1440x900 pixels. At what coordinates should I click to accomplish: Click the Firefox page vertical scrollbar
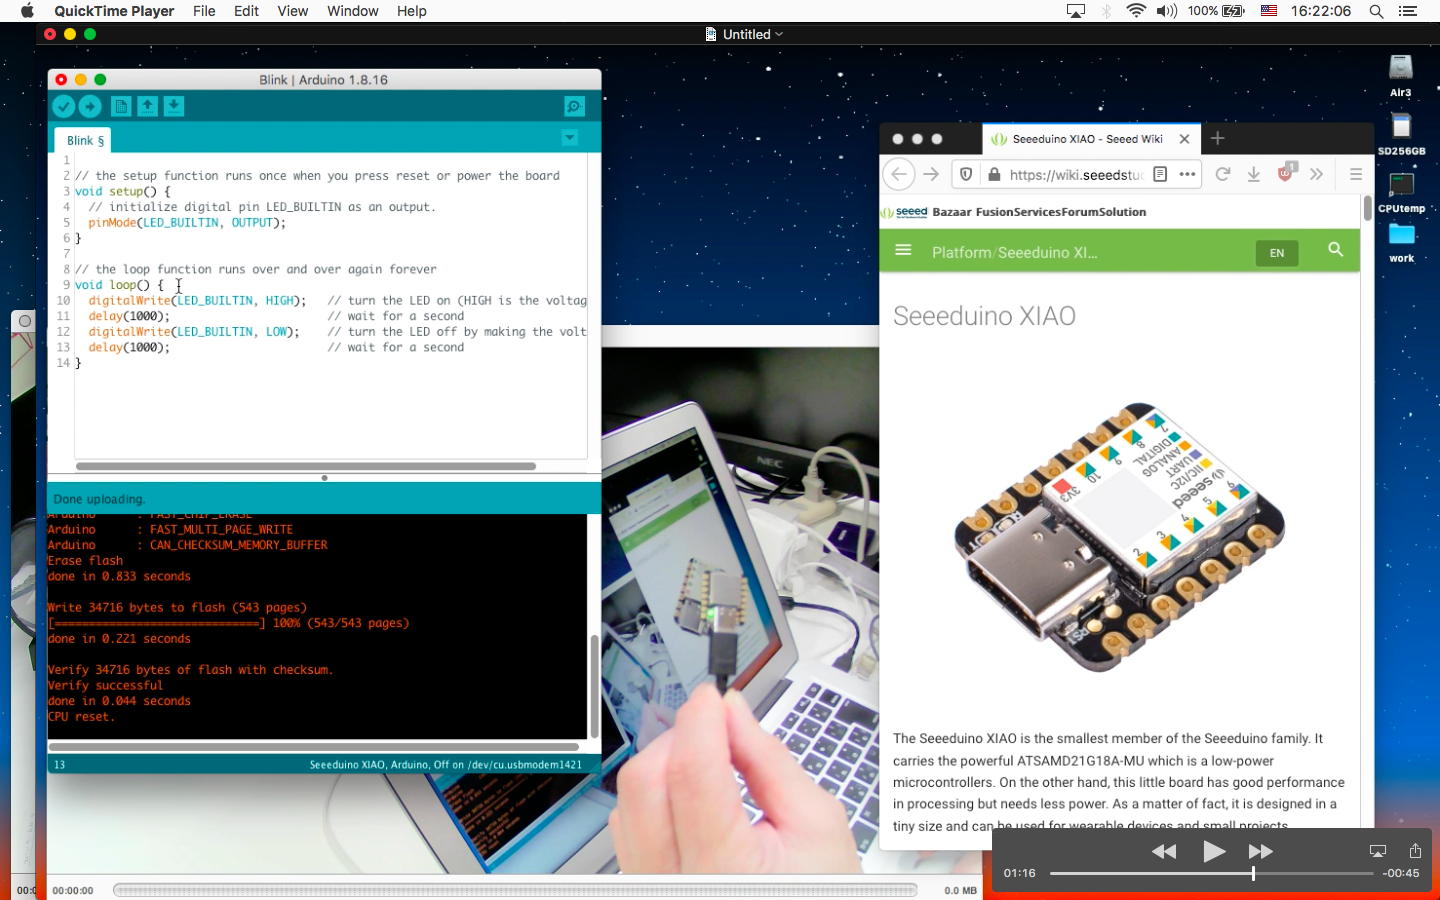point(1367,209)
